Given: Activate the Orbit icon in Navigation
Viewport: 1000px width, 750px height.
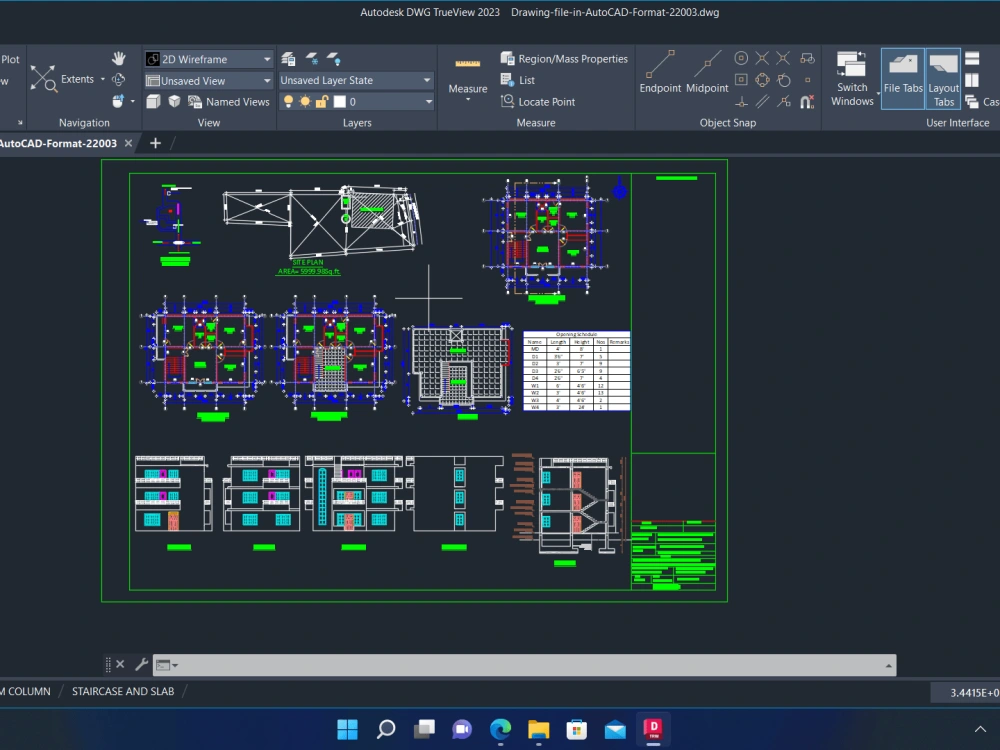Looking at the screenshot, I should (117, 80).
